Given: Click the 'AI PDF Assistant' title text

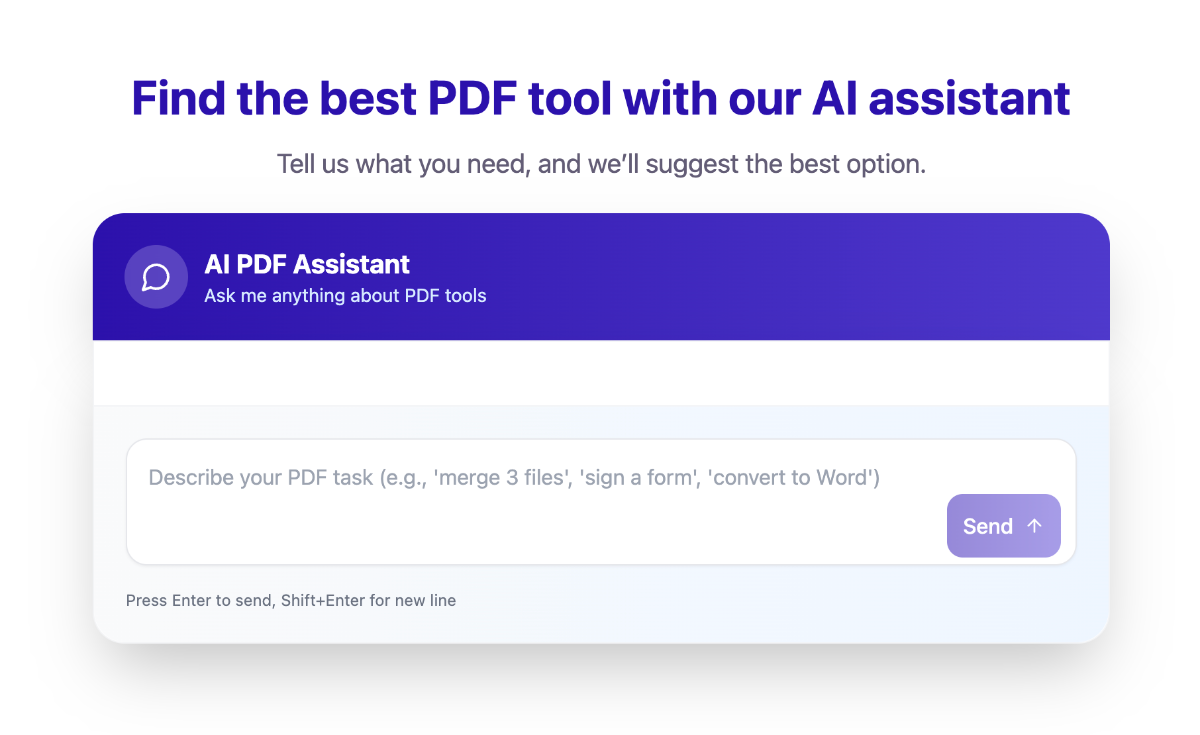Looking at the screenshot, I should click(x=306, y=264).
